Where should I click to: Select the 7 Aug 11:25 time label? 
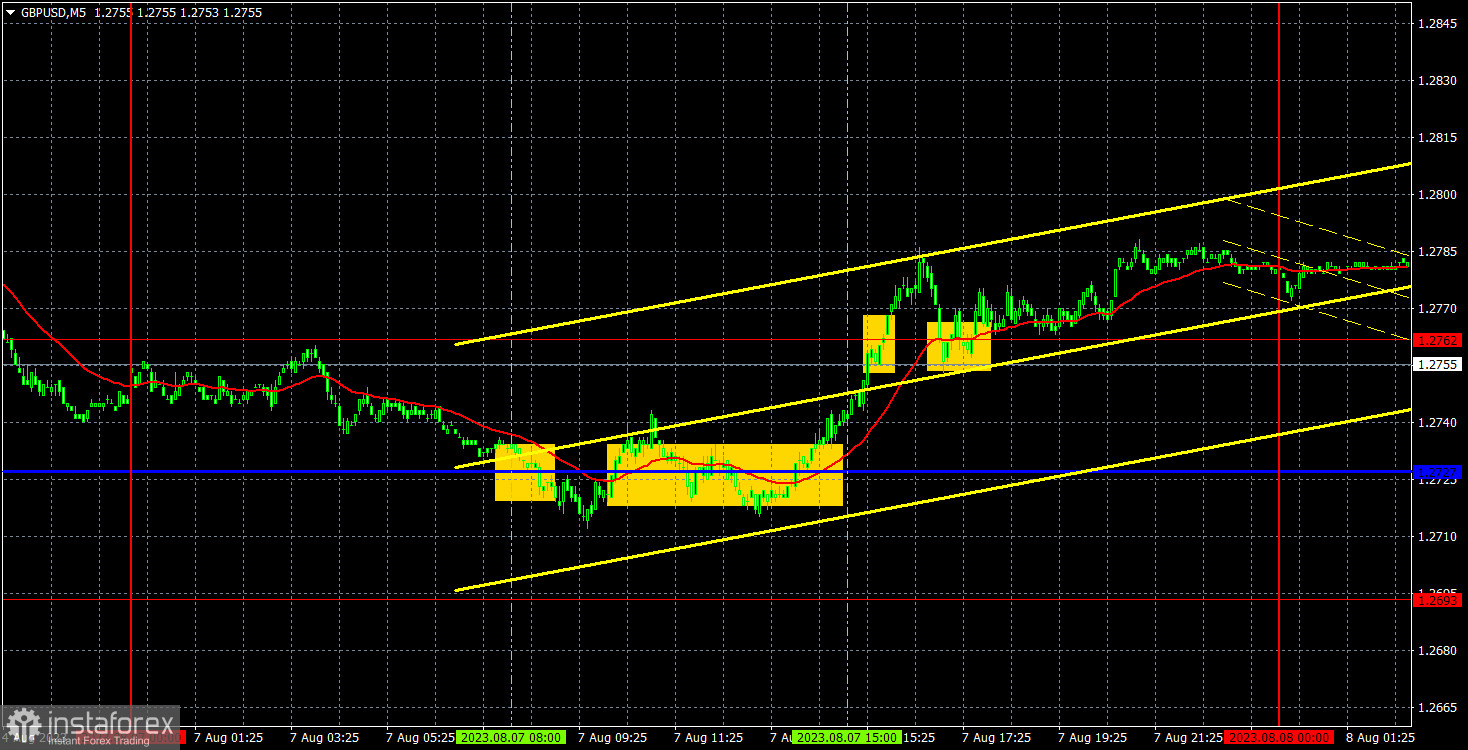tap(708, 737)
